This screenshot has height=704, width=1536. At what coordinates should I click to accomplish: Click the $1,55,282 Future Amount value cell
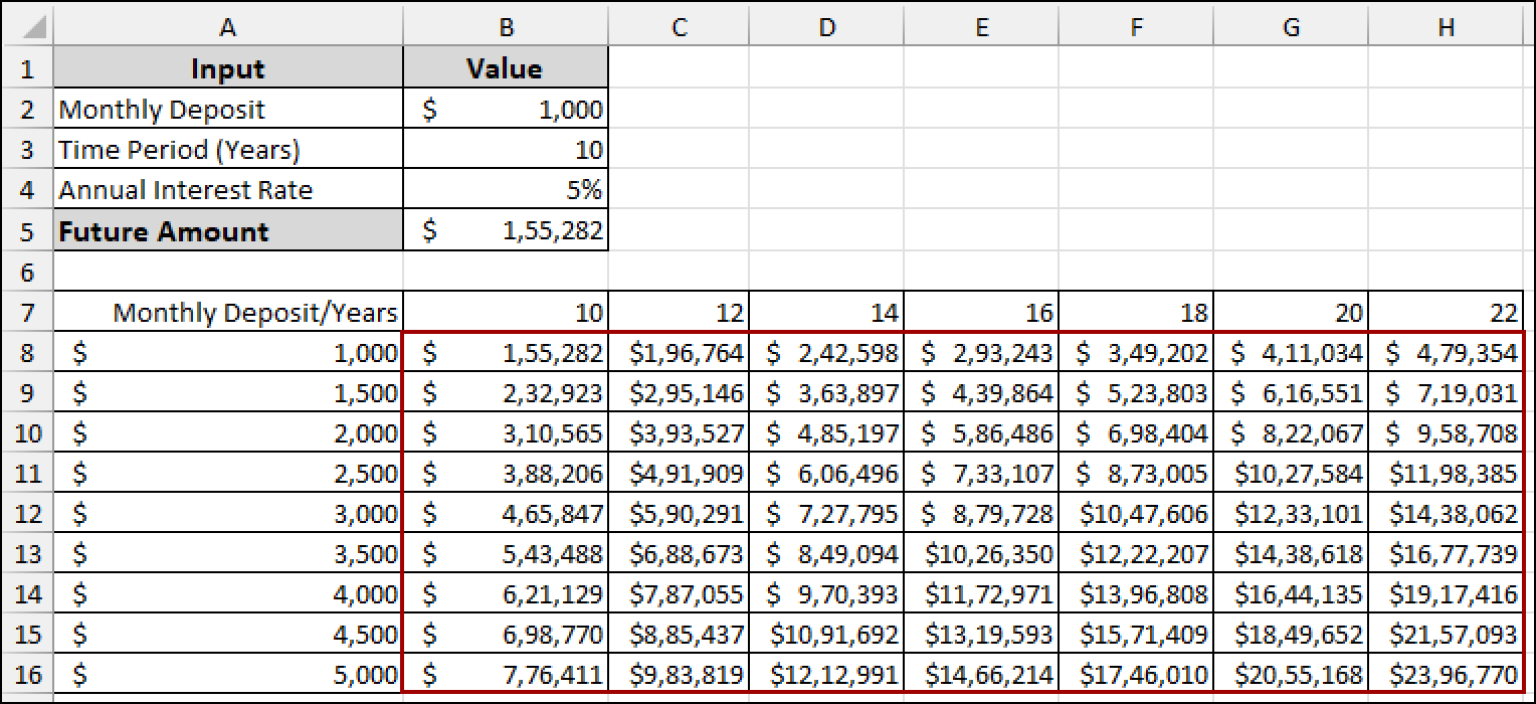click(505, 231)
